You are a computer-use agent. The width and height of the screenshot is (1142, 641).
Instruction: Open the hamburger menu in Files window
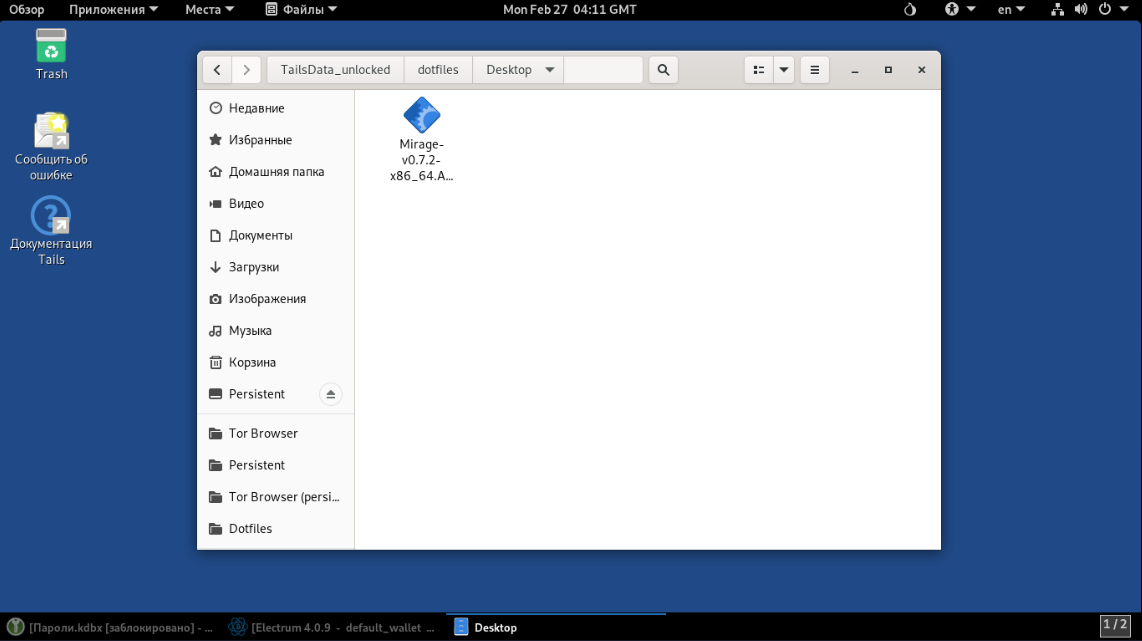coord(815,70)
